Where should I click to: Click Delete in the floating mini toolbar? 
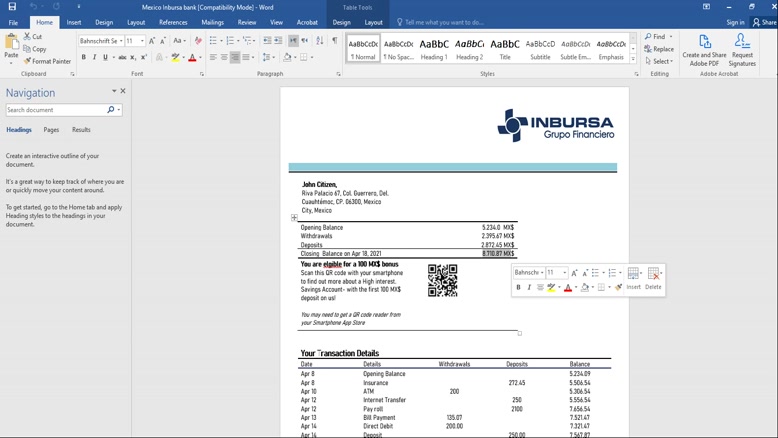coord(653,278)
